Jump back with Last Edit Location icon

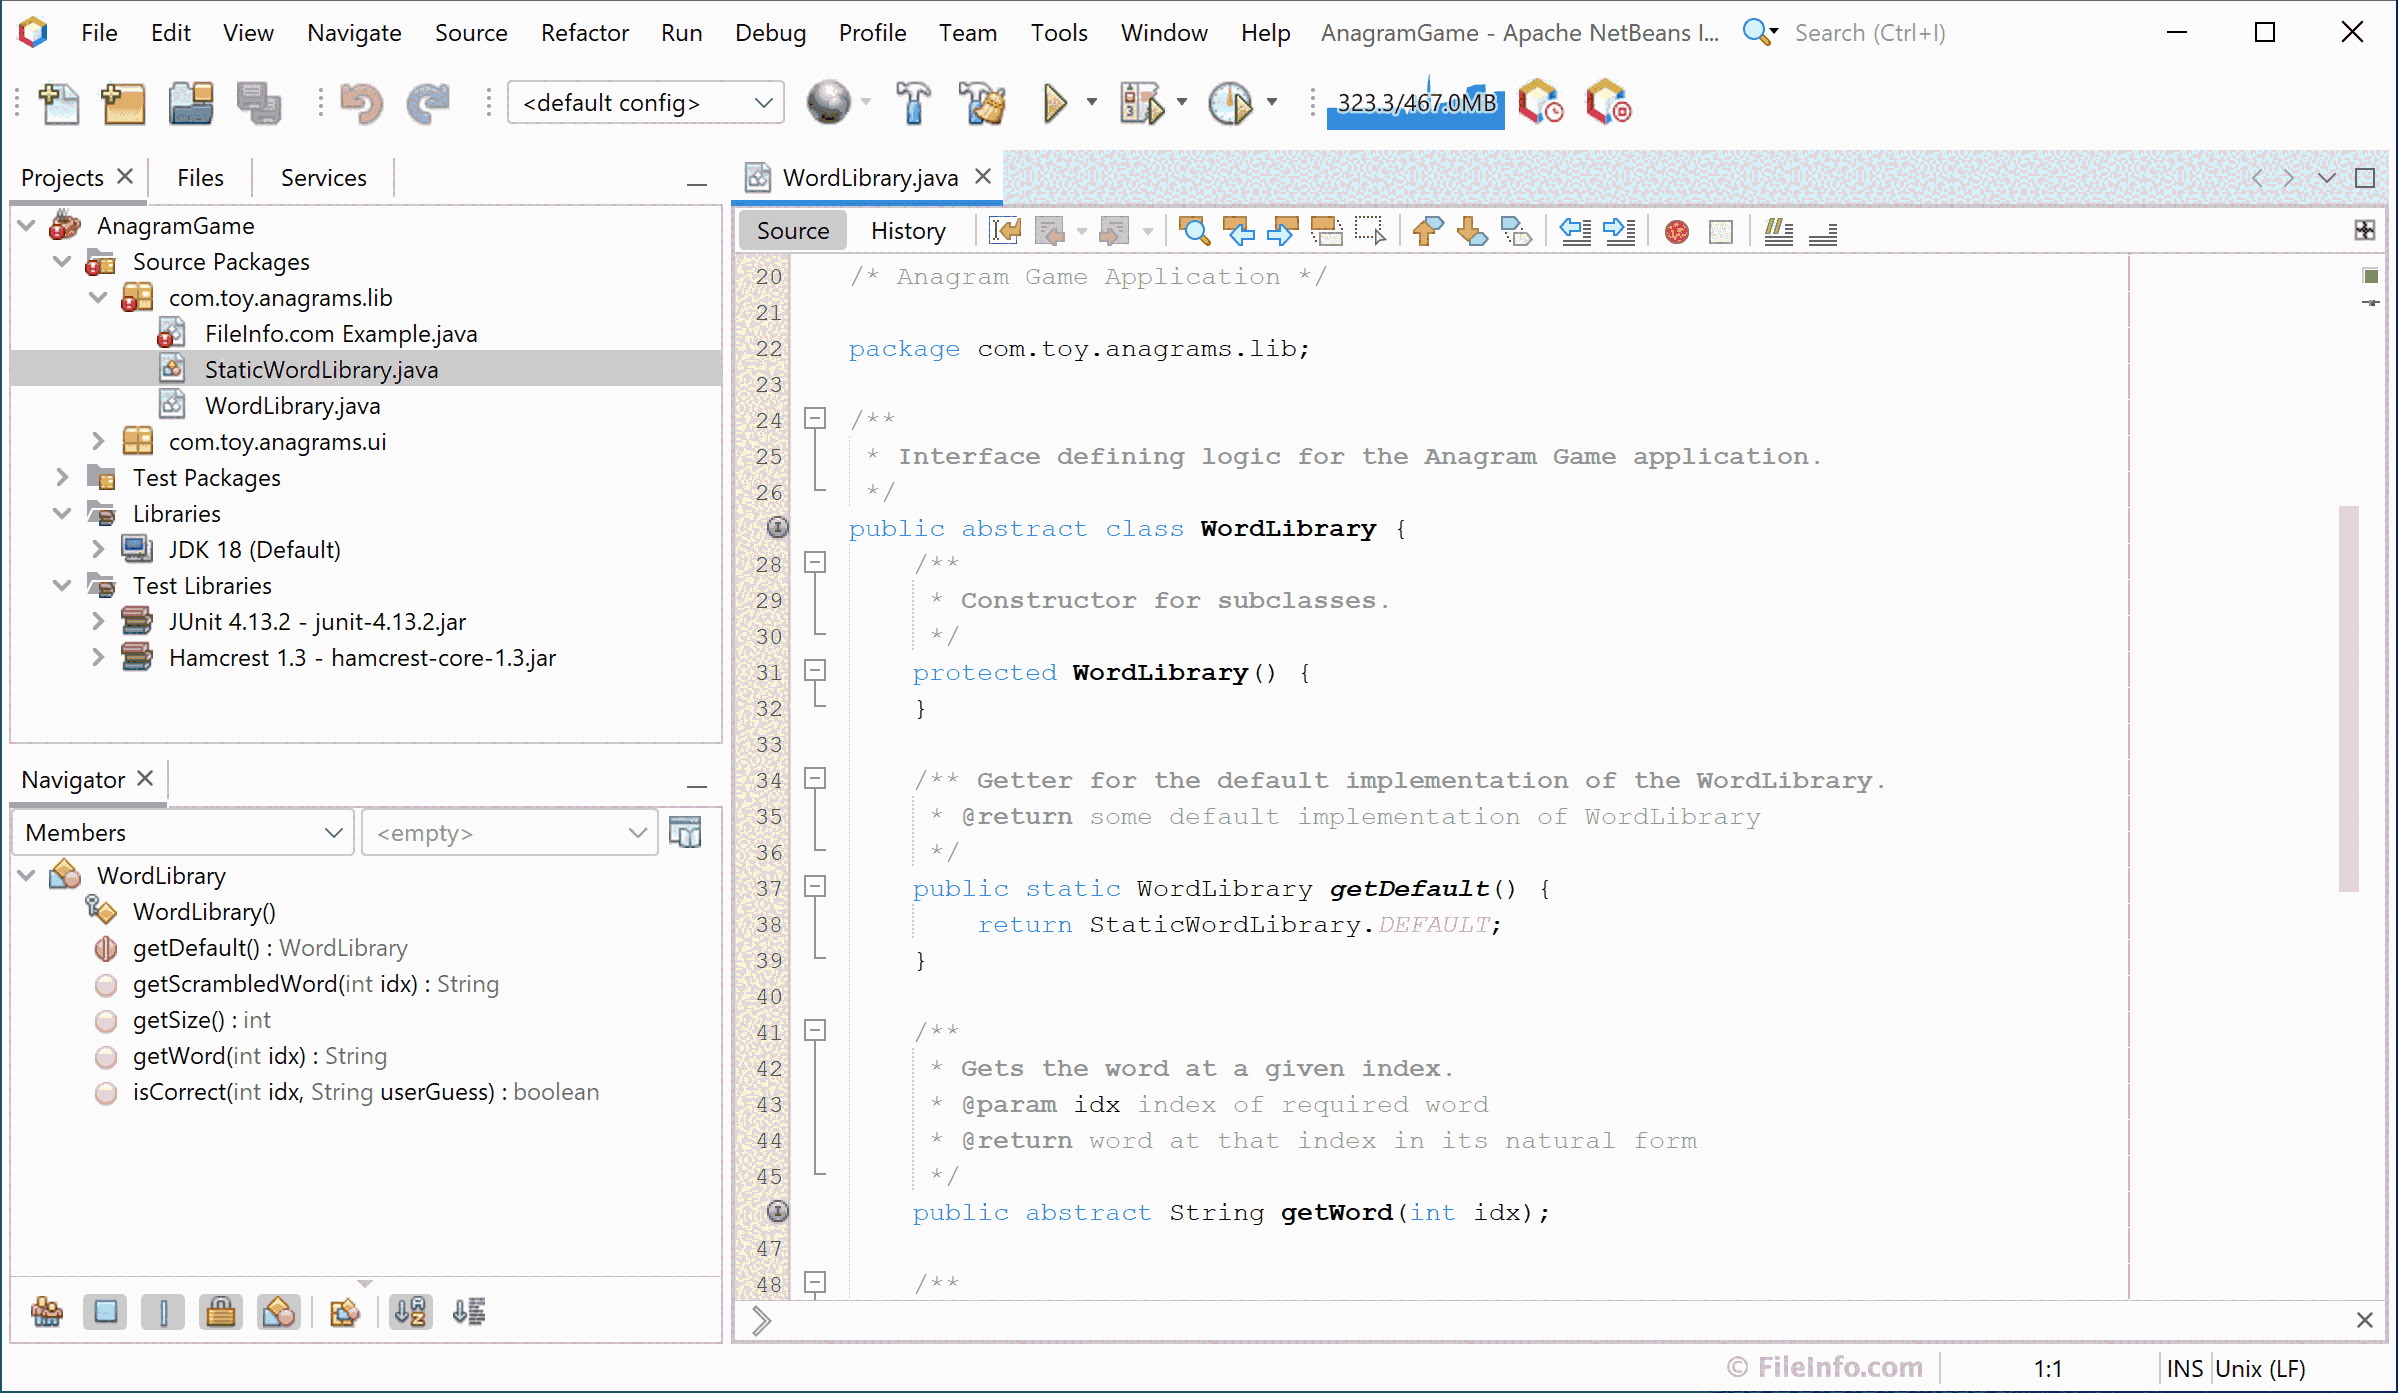click(x=1003, y=230)
